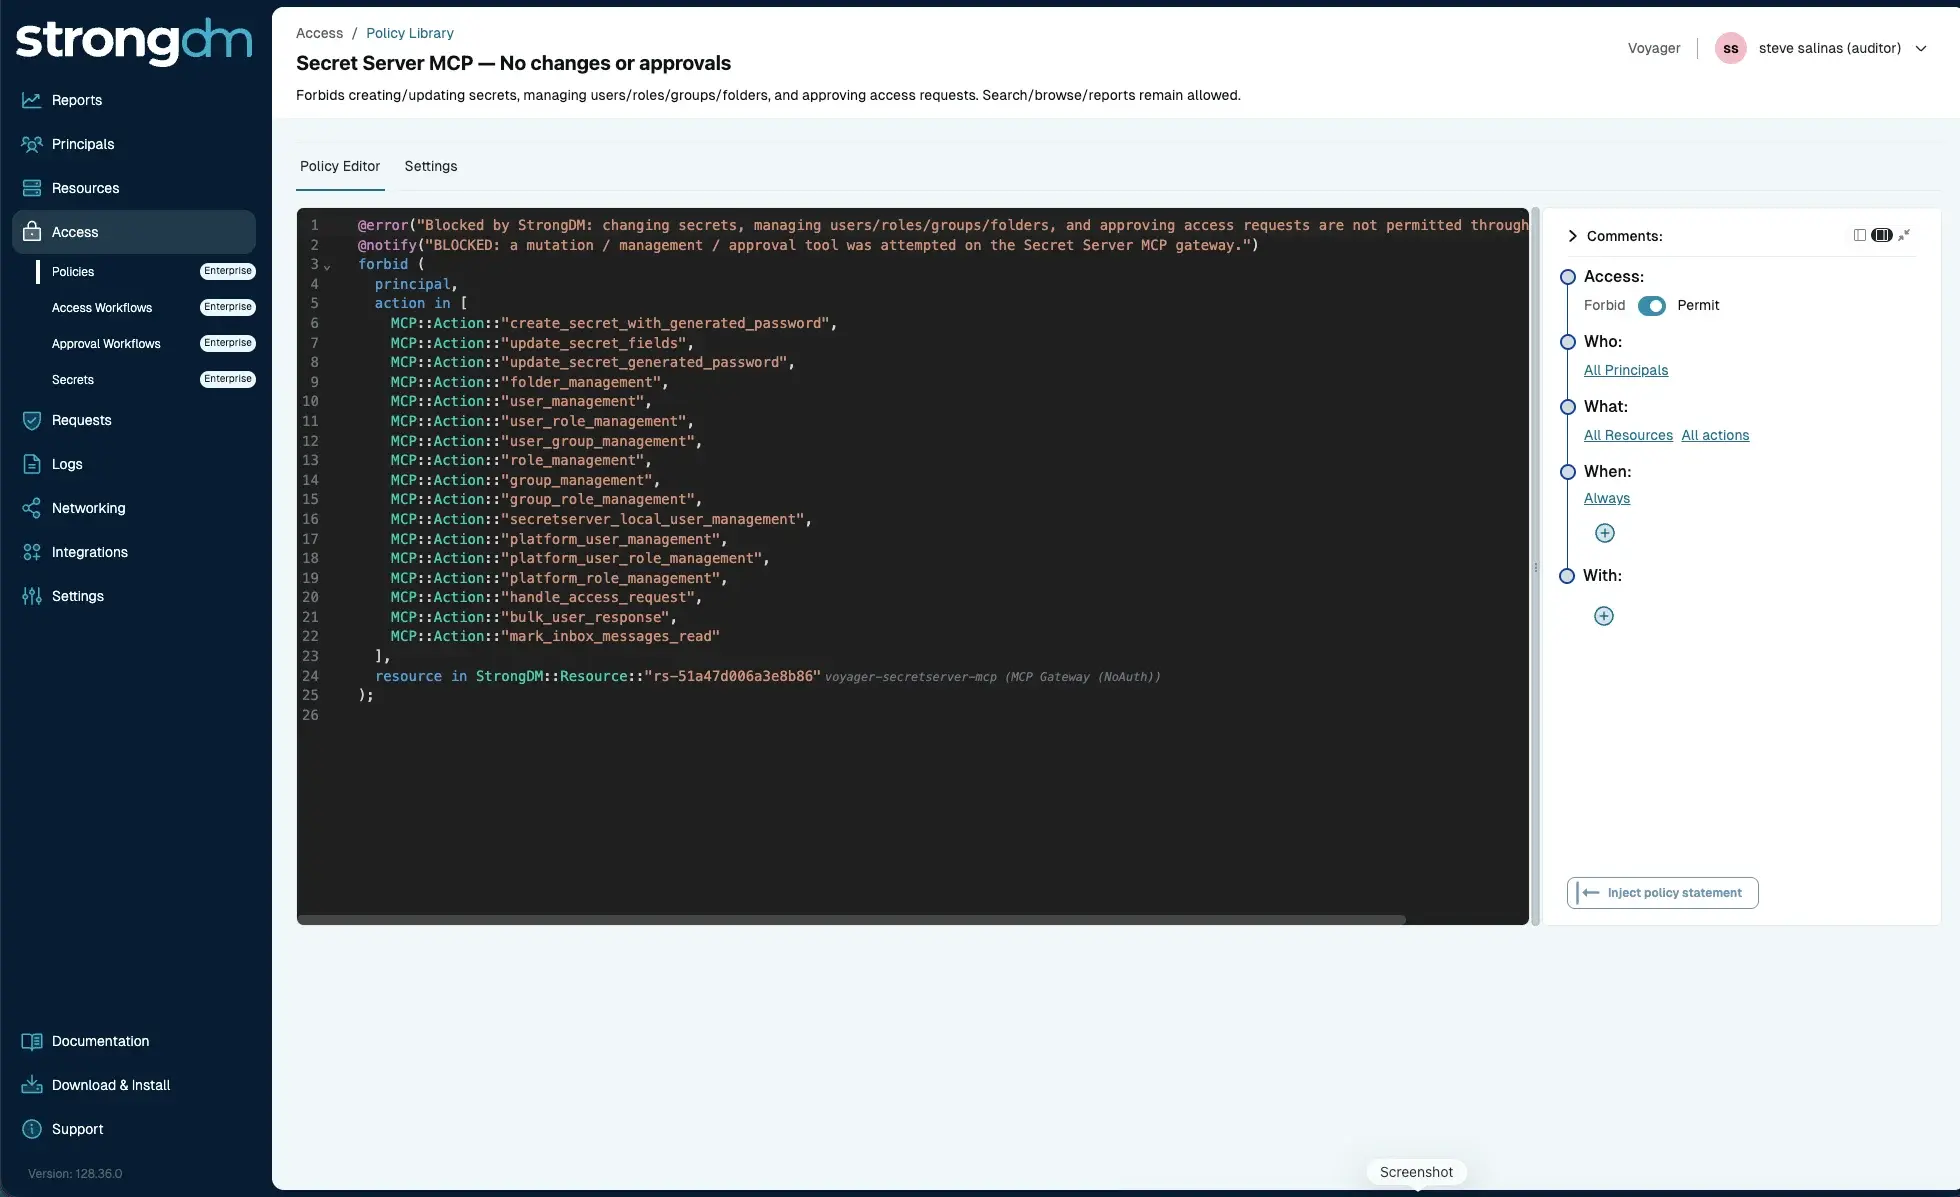Open Settings in the left sidebar
This screenshot has width=1960, height=1197.
pyautogui.click(x=77, y=596)
